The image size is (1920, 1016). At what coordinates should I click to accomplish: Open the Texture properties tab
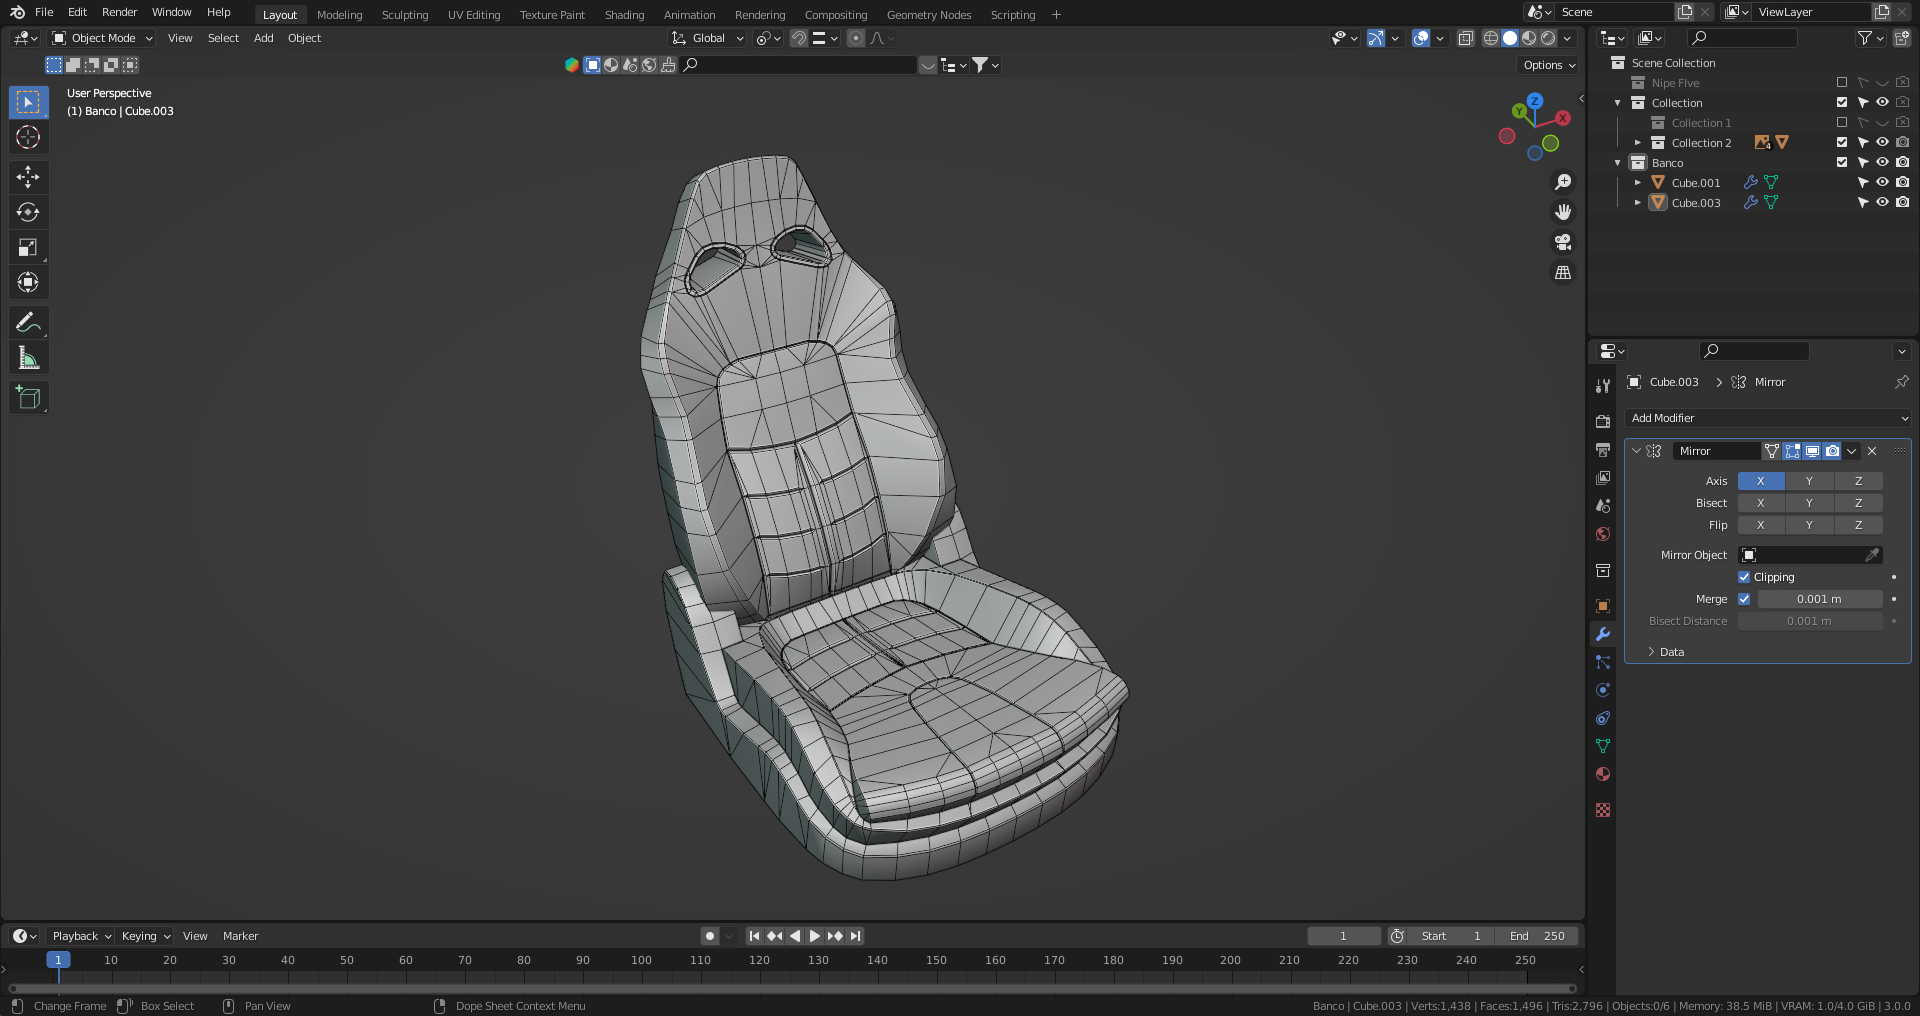(1603, 810)
